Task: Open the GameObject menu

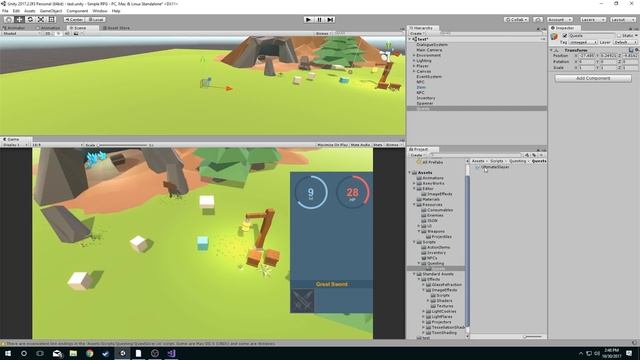Action: 51,11
